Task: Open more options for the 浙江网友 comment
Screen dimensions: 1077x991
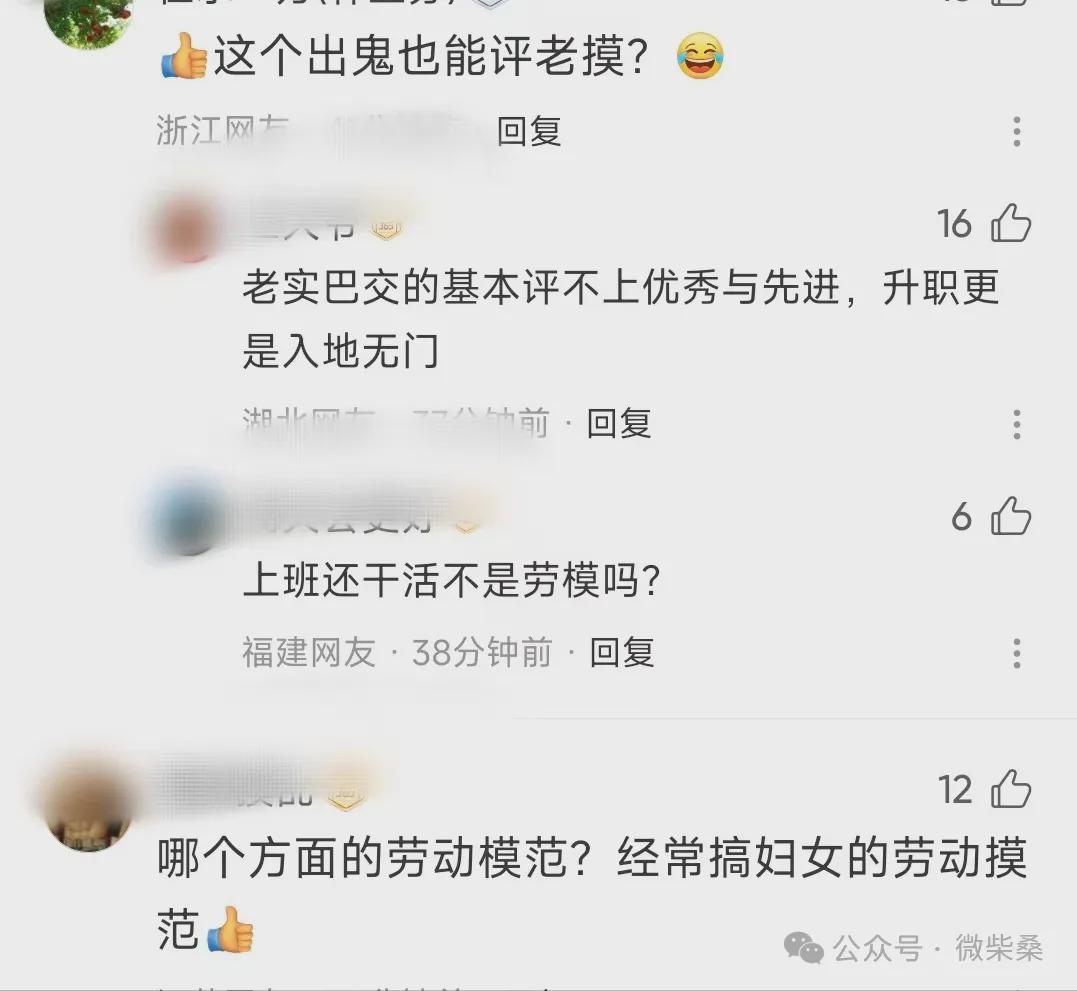Action: pyautogui.click(x=1017, y=131)
